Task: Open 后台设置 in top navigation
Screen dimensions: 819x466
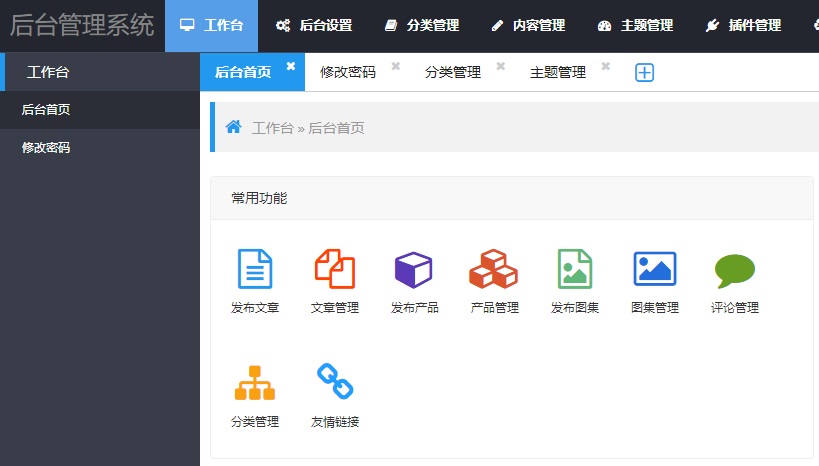Action: click(x=314, y=26)
